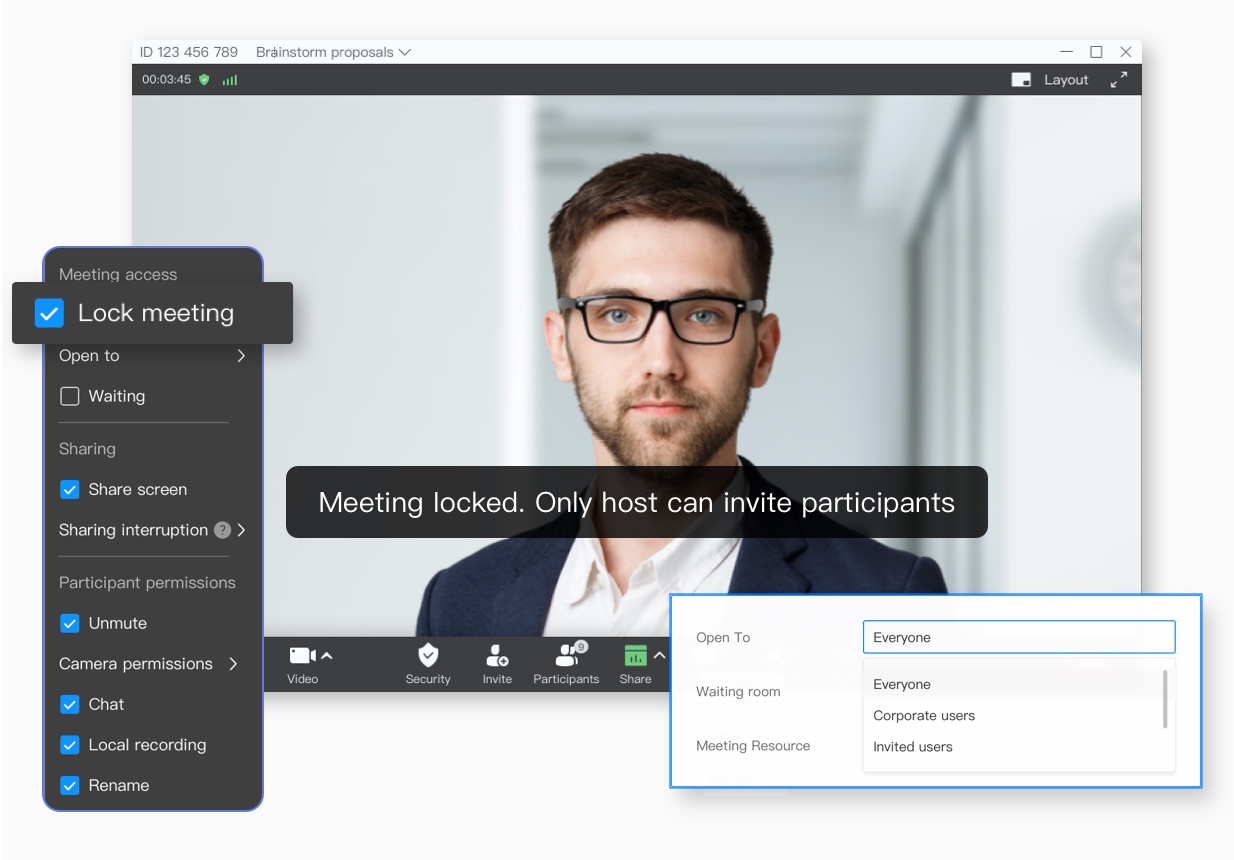Open the Brainstorm proposals title dropdown
The height and width of the screenshot is (860, 1234).
(404, 52)
